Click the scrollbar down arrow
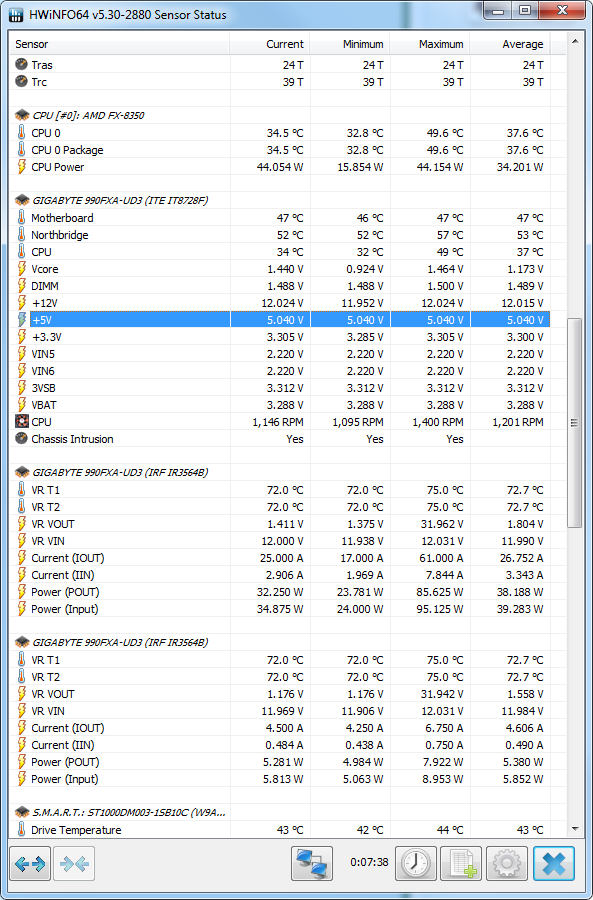Viewport: 593px width, 900px height. 575,829
